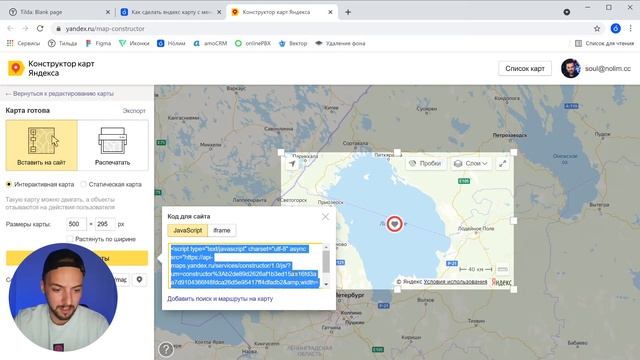
Task: Select Интерактивная карта radio button
Action: point(9,184)
